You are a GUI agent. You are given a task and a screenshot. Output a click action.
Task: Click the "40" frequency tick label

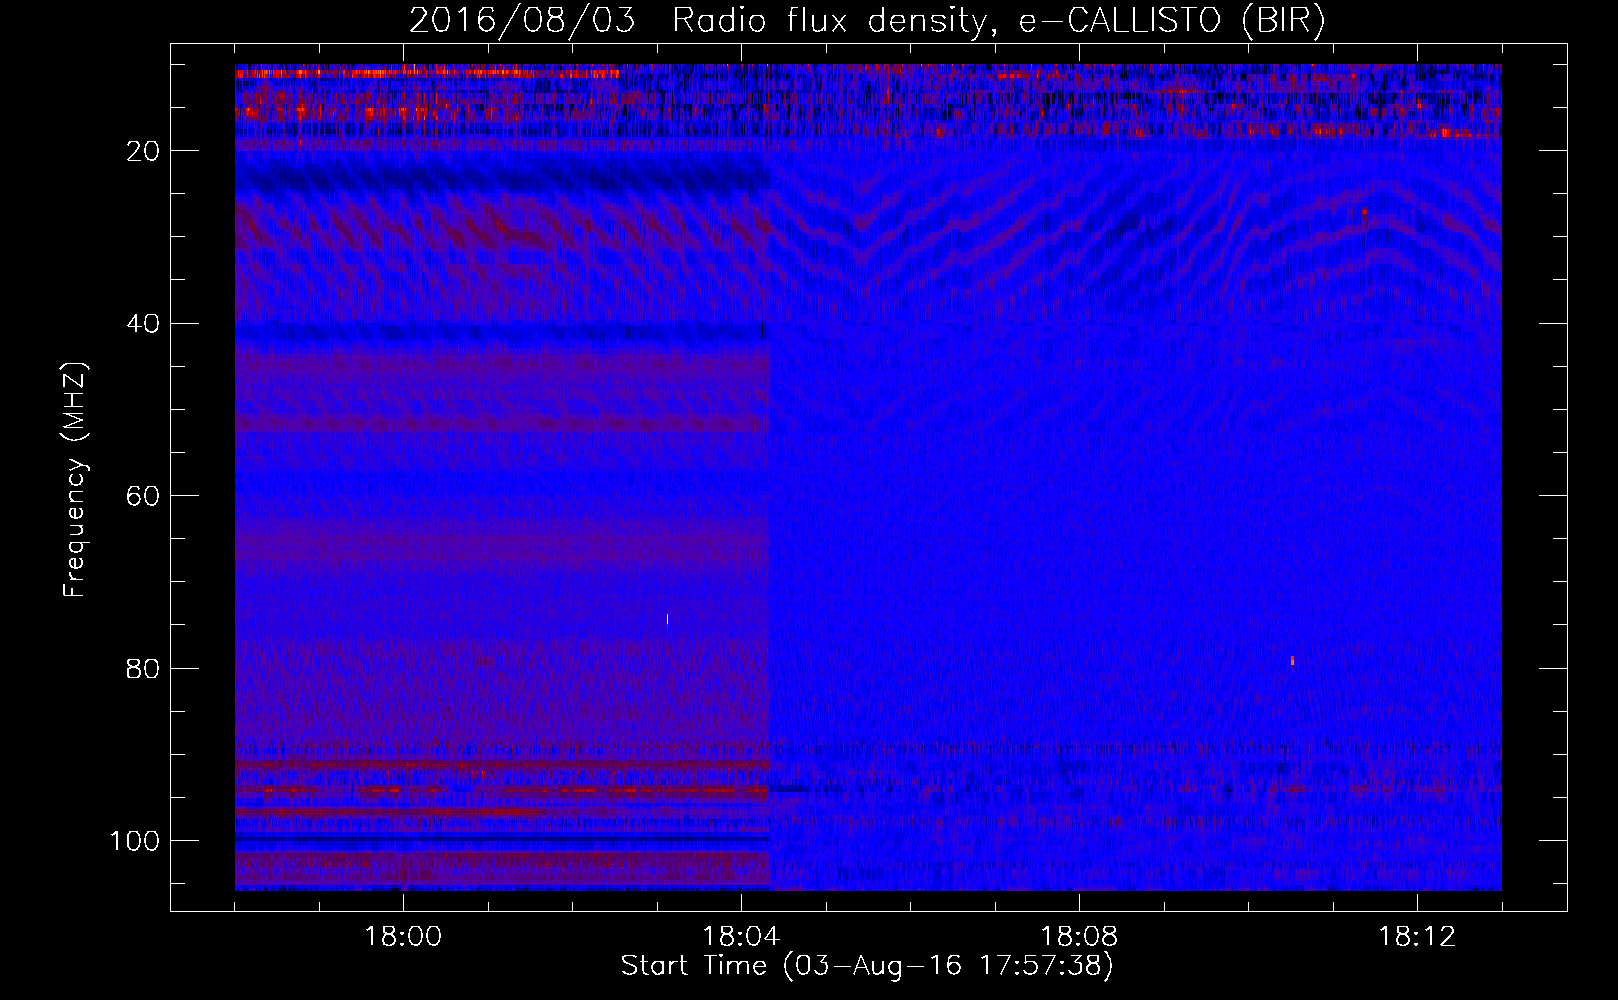pyautogui.click(x=144, y=324)
